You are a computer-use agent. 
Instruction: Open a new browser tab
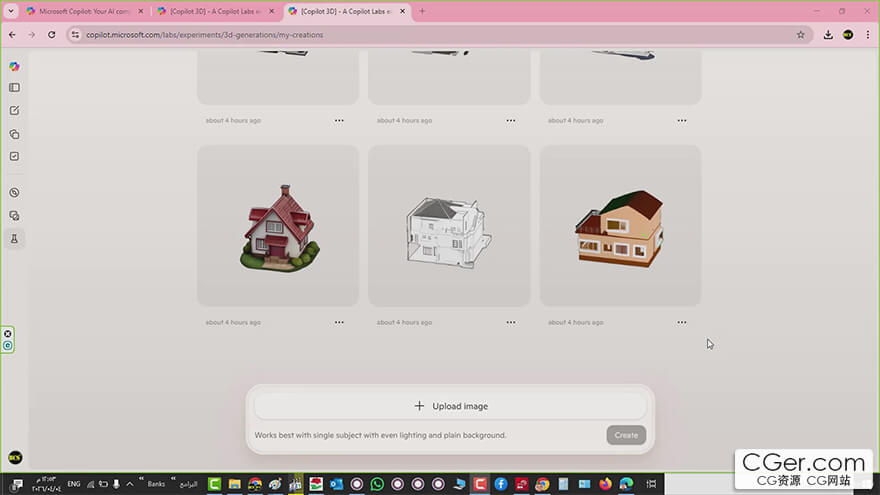[422, 11]
